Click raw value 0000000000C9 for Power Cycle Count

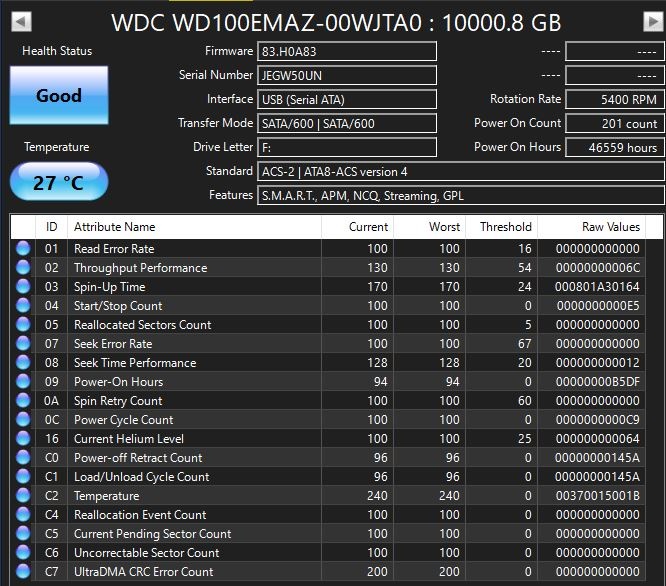point(598,420)
